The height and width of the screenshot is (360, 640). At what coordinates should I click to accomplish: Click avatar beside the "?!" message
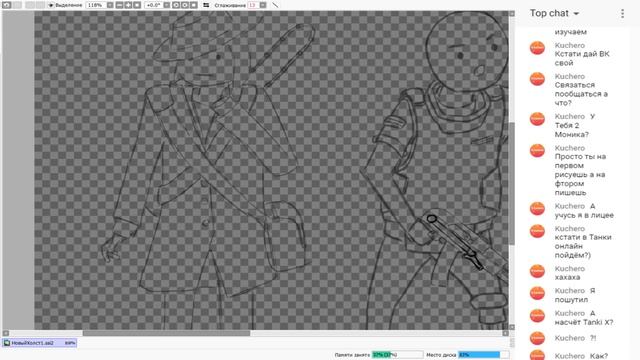(537, 338)
